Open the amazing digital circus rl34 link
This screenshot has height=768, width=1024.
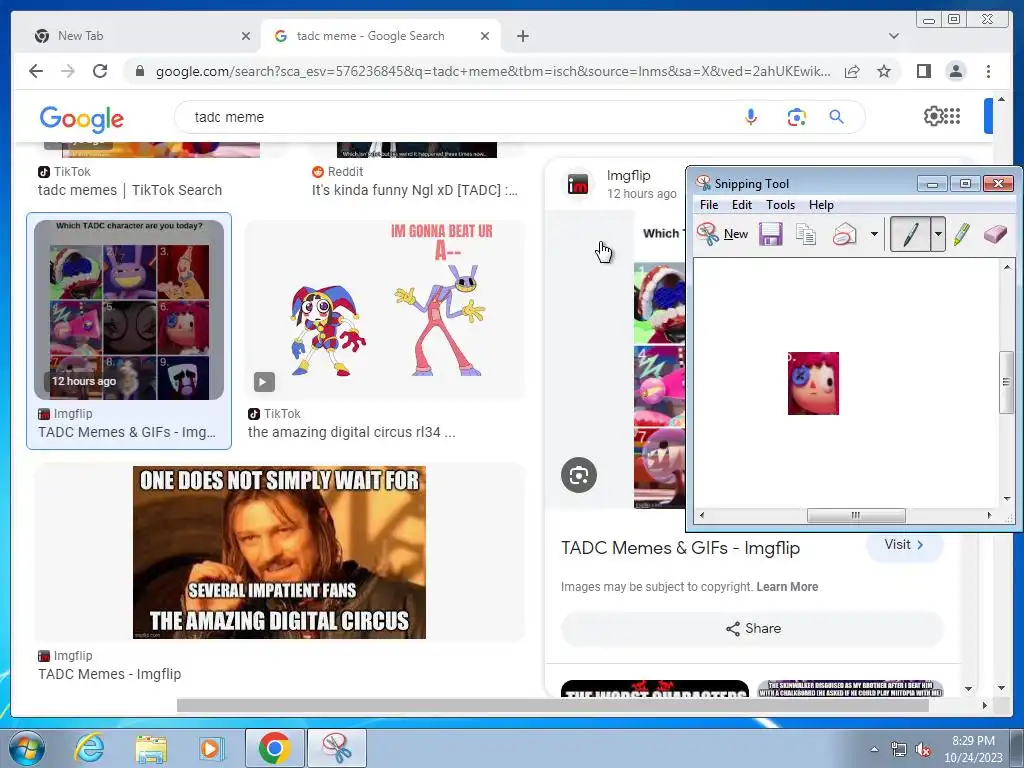[x=351, y=432]
